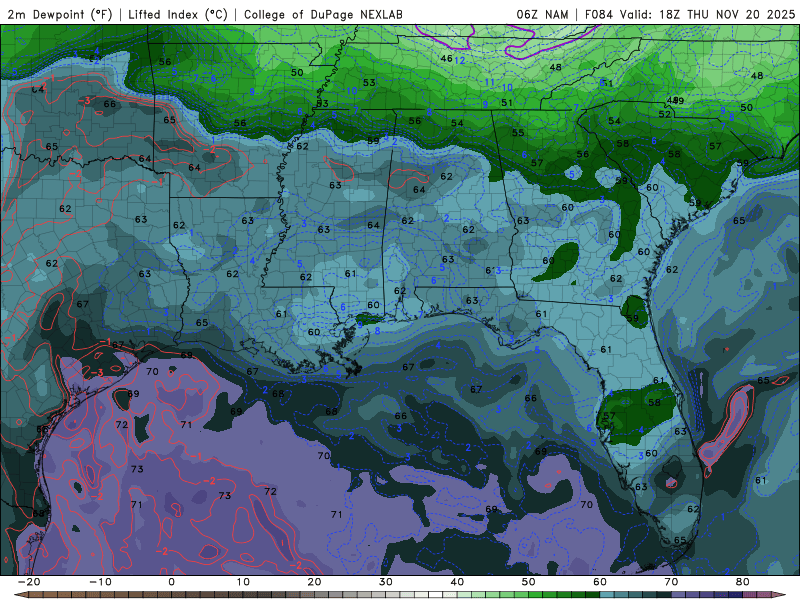Image resolution: width=800 pixels, height=600 pixels.
Task: Click the left arrow end of color bar
Action: click(x=20, y=595)
